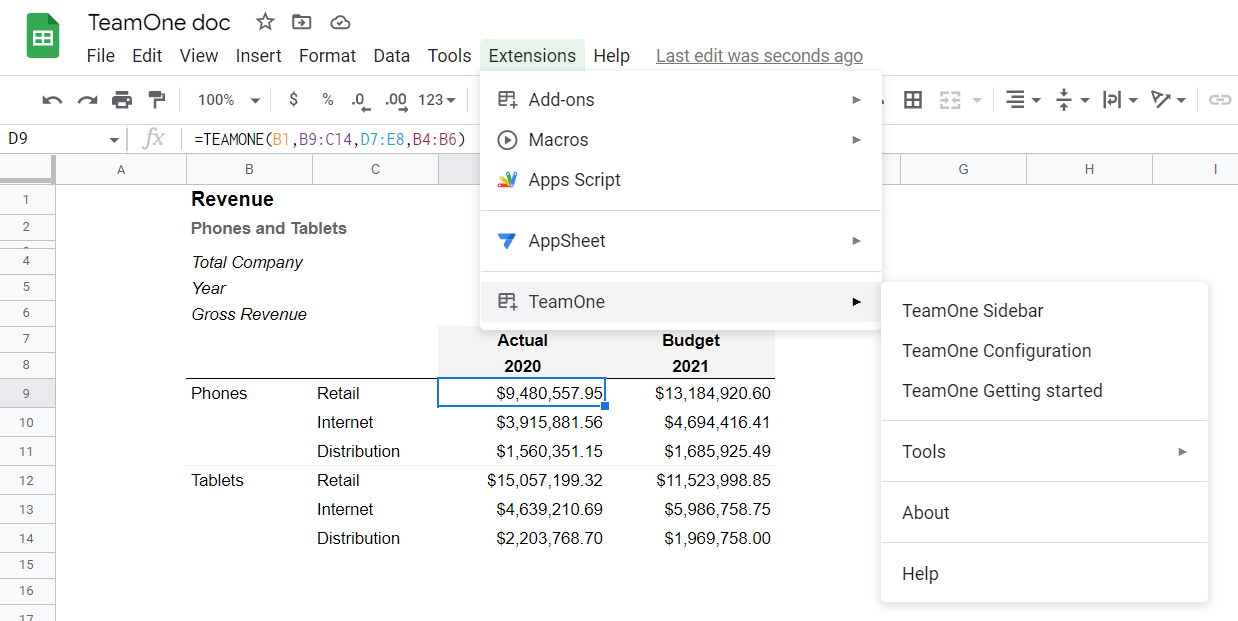Format the cell as currency
The image size is (1238, 621).
coord(293,100)
